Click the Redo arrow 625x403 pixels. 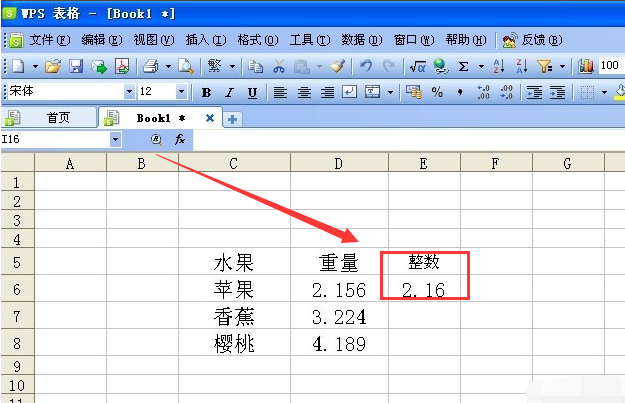coord(389,66)
